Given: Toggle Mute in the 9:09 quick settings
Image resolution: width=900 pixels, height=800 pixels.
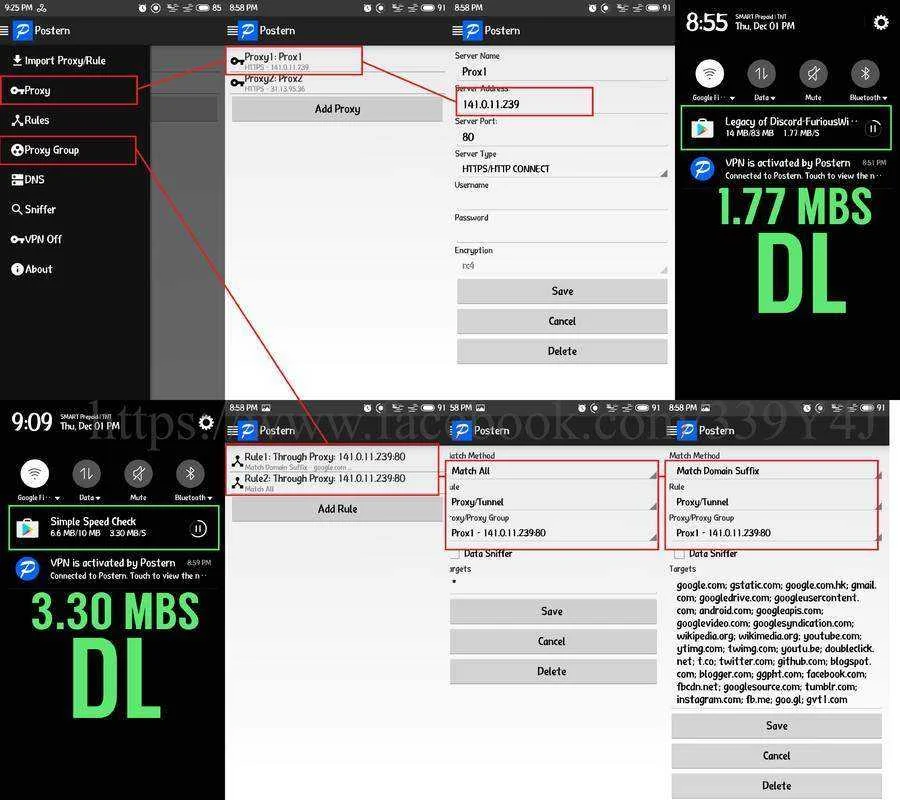Looking at the screenshot, I should click(138, 473).
